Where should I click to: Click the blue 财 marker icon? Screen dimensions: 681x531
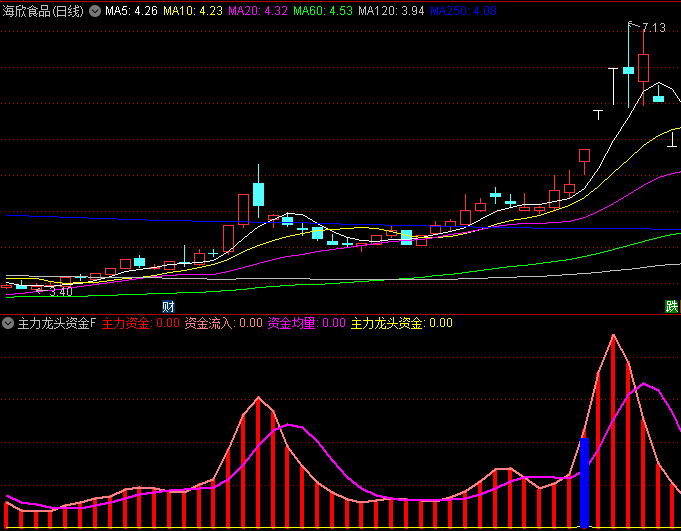168,307
